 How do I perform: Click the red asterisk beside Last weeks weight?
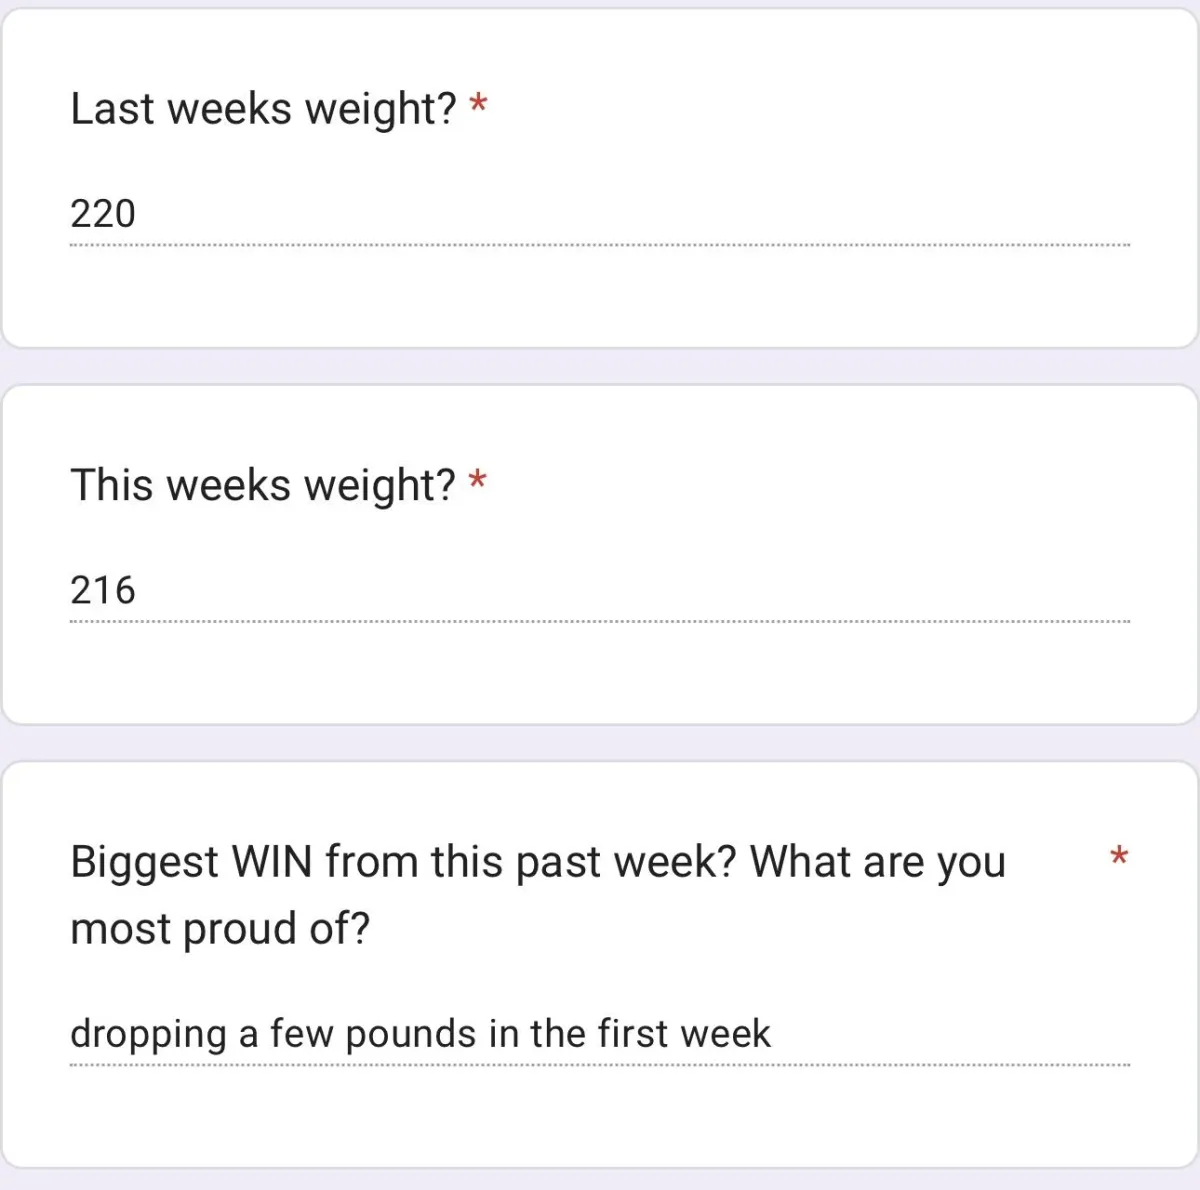pos(478,104)
